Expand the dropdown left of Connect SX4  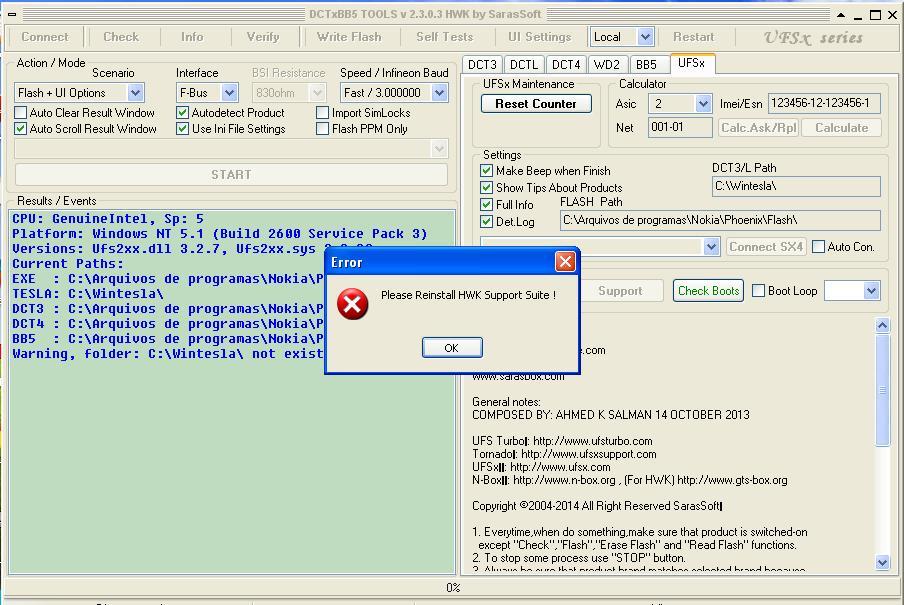click(711, 247)
